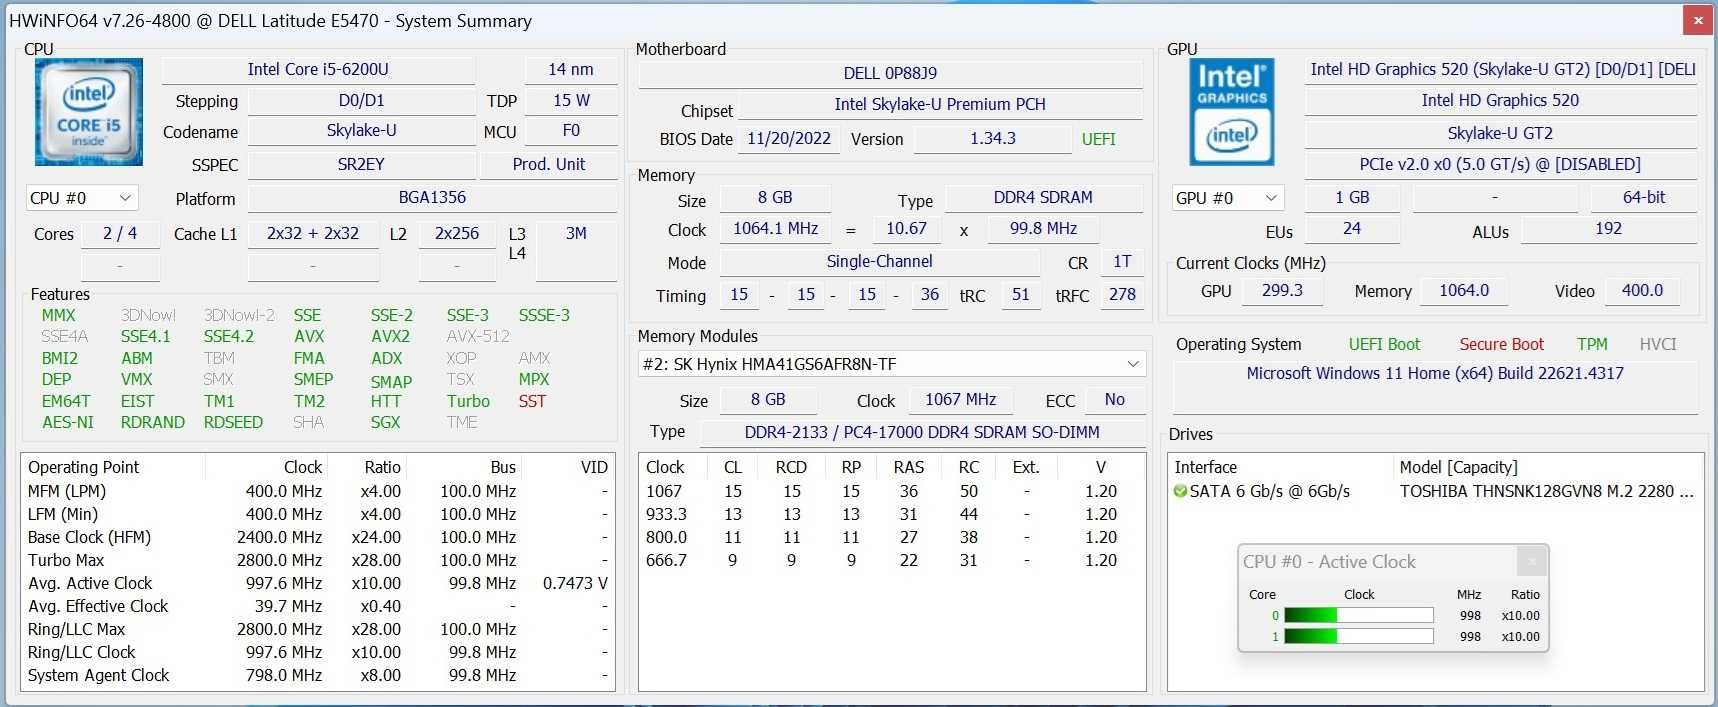Click the 299.3 GPU clock value

(x=1282, y=291)
